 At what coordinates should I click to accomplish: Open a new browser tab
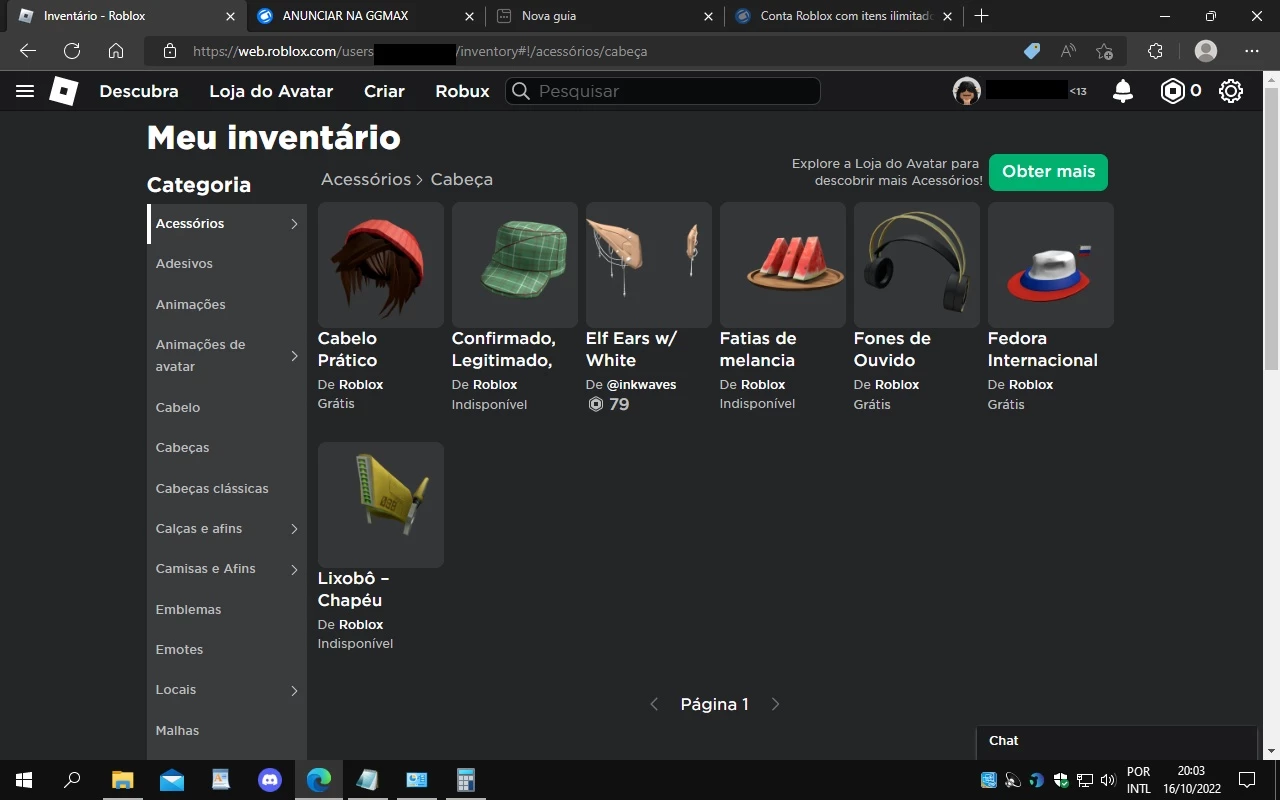(982, 16)
